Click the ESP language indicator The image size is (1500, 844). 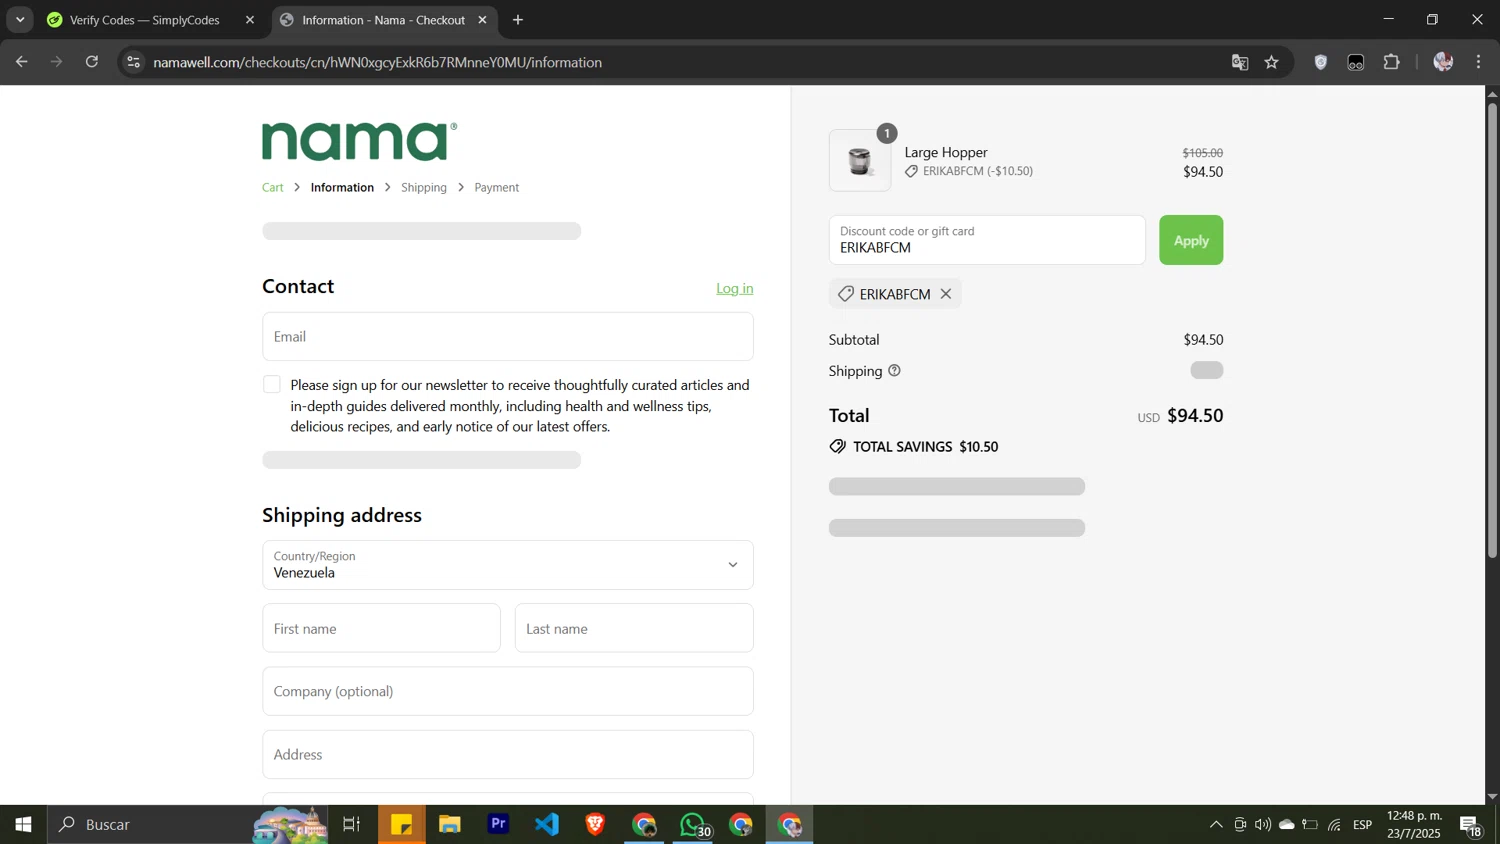1363,825
